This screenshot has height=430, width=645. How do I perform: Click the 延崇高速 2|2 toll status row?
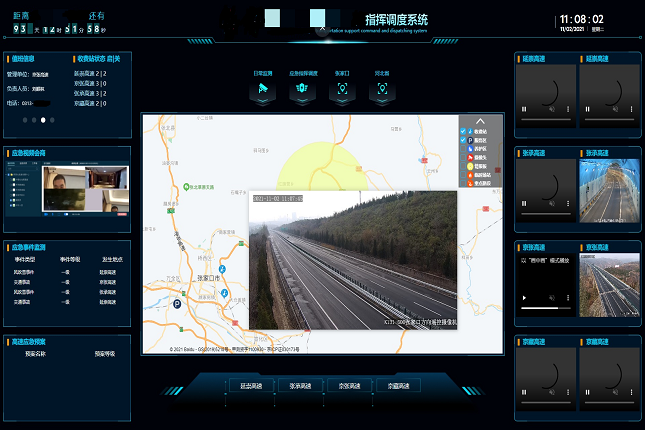(90, 73)
